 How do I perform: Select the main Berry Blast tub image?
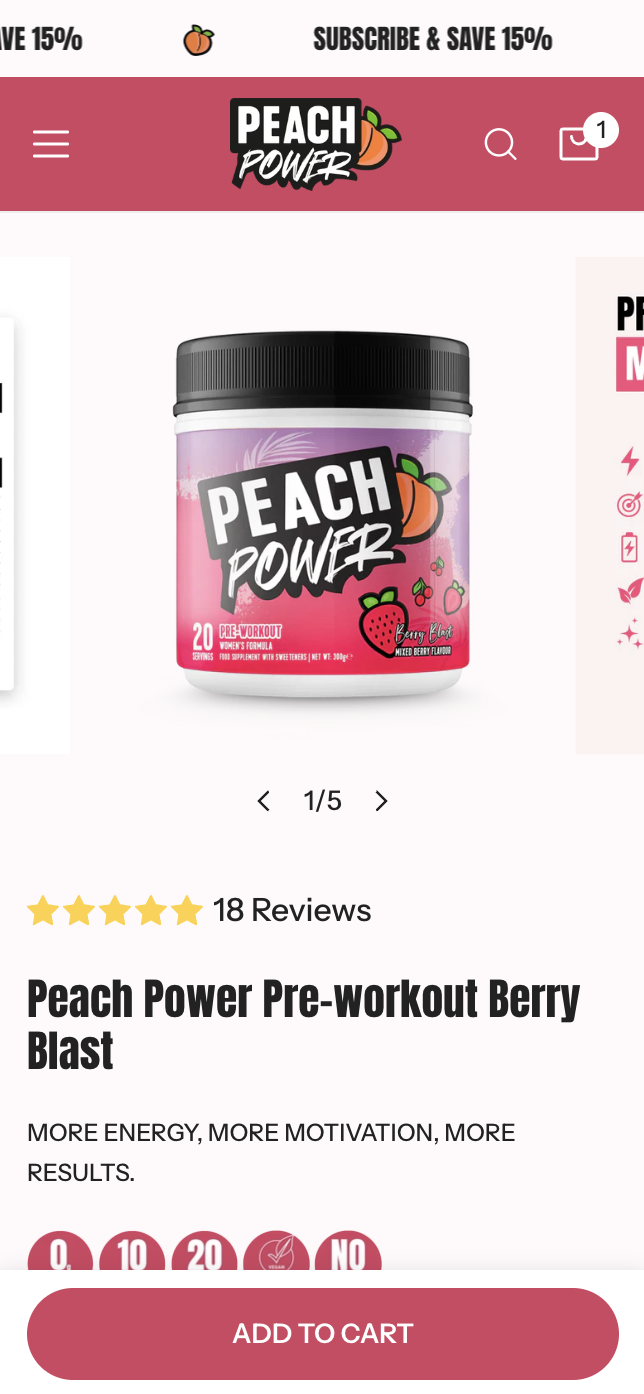(x=322, y=505)
